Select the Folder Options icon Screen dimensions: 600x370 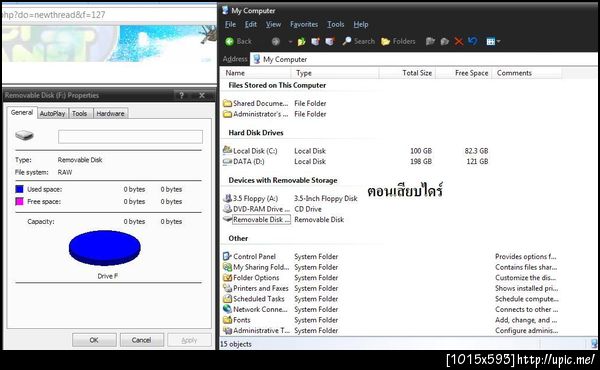227,277
